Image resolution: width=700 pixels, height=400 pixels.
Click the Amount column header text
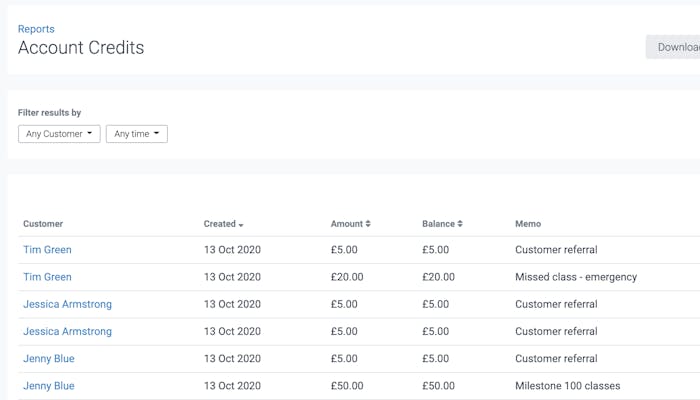(x=346, y=224)
